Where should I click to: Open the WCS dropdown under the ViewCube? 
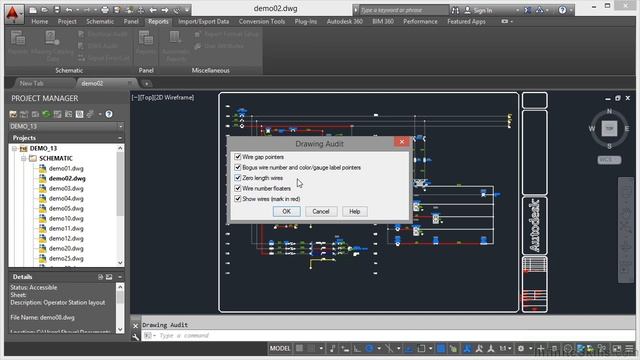[x=609, y=160]
